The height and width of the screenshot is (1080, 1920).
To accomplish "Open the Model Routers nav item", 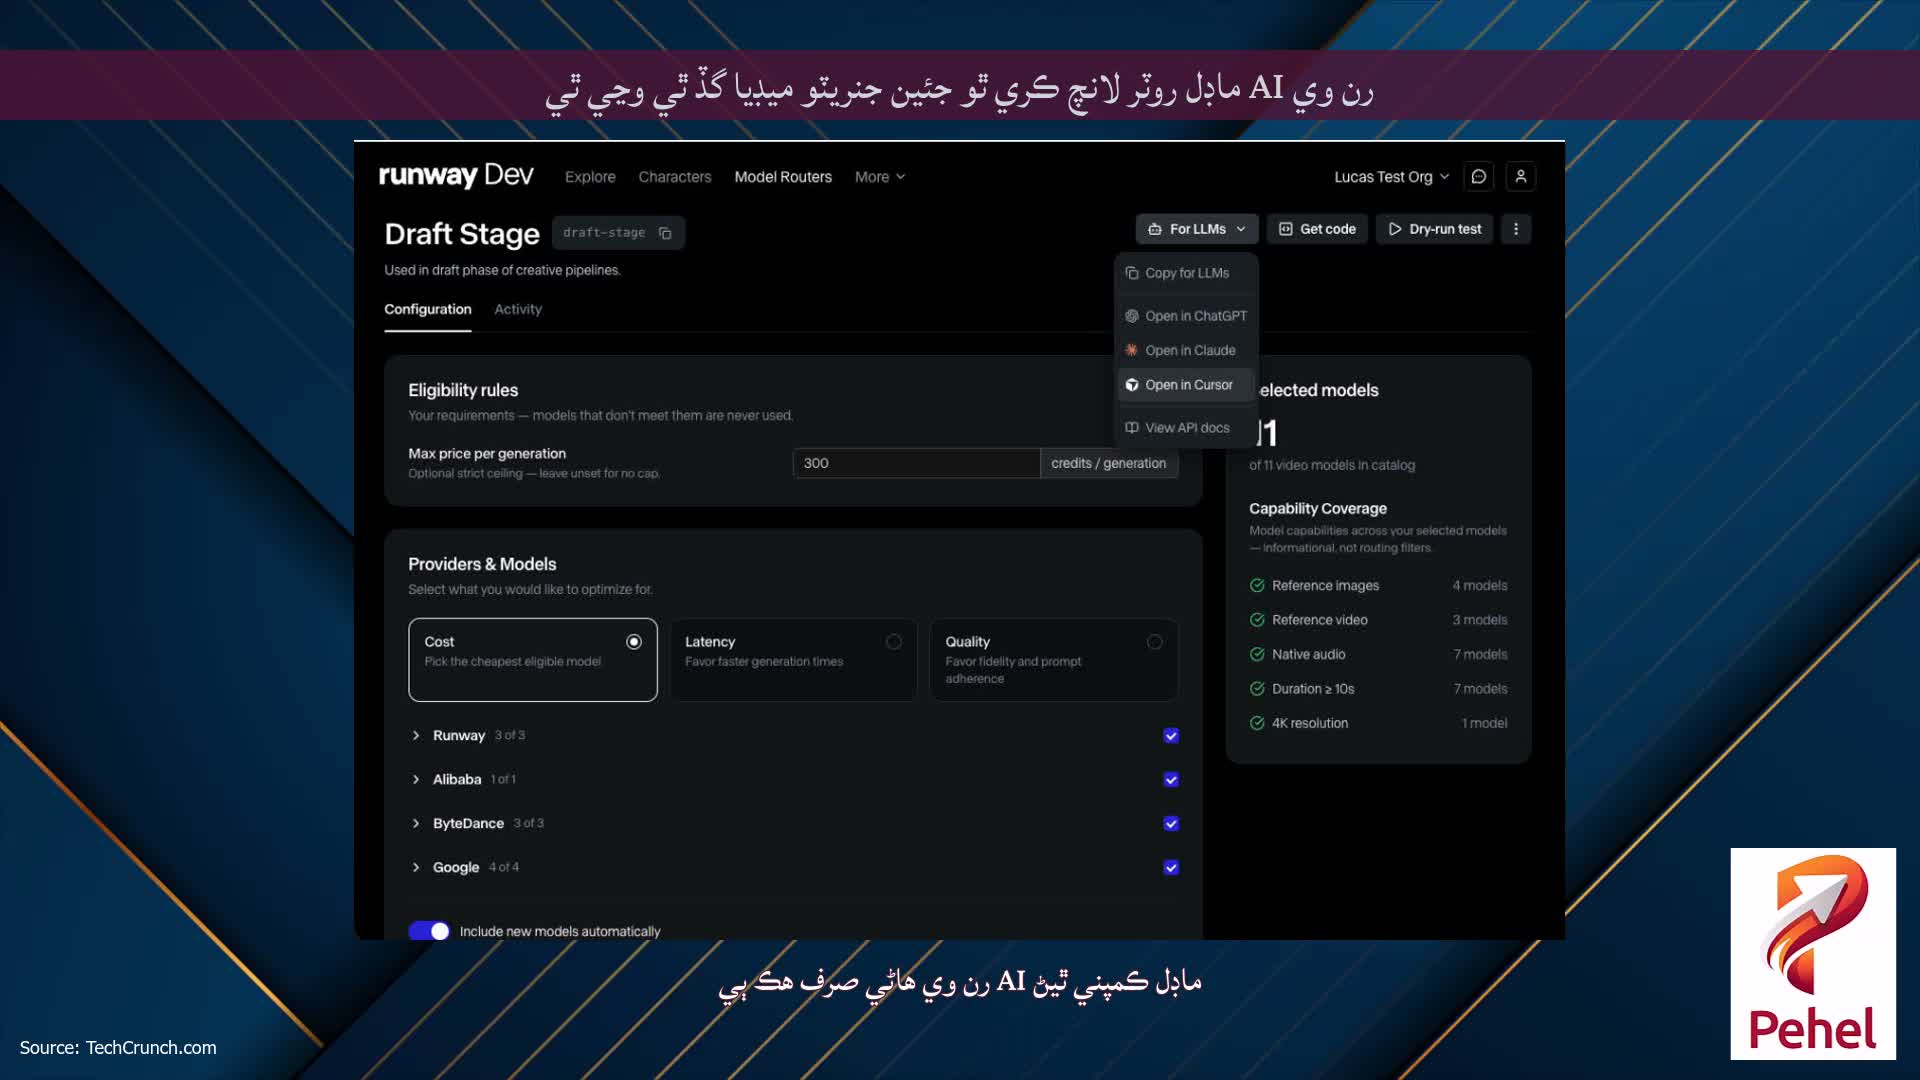I will [x=783, y=177].
